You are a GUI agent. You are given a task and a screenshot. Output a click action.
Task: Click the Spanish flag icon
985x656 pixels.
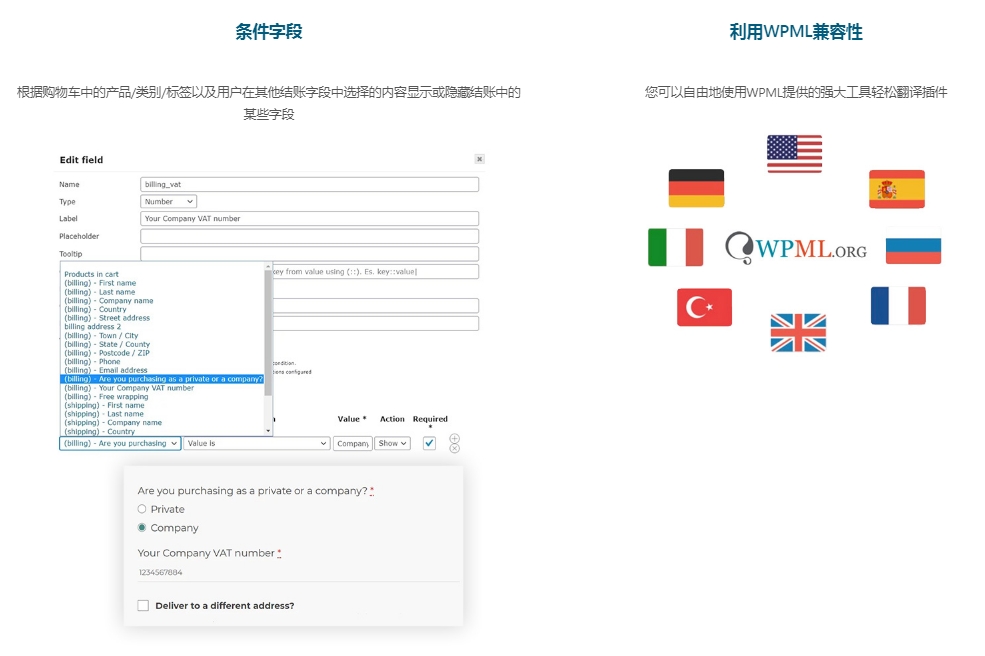[896, 189]
